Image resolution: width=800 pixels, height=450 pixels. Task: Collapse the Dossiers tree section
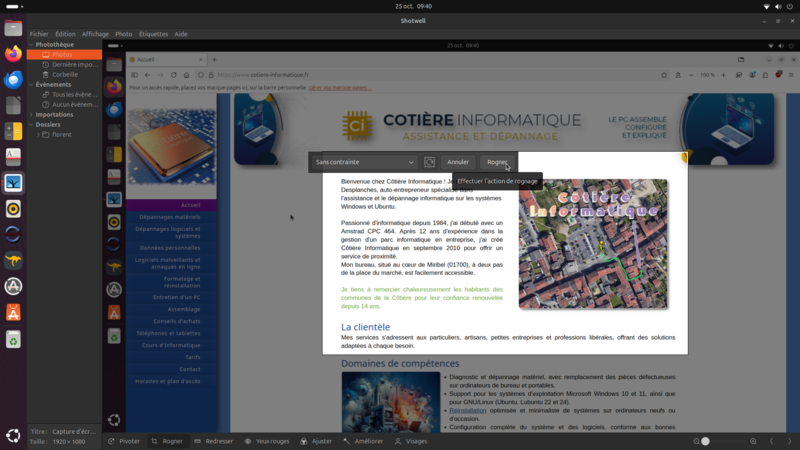(31, 124)
